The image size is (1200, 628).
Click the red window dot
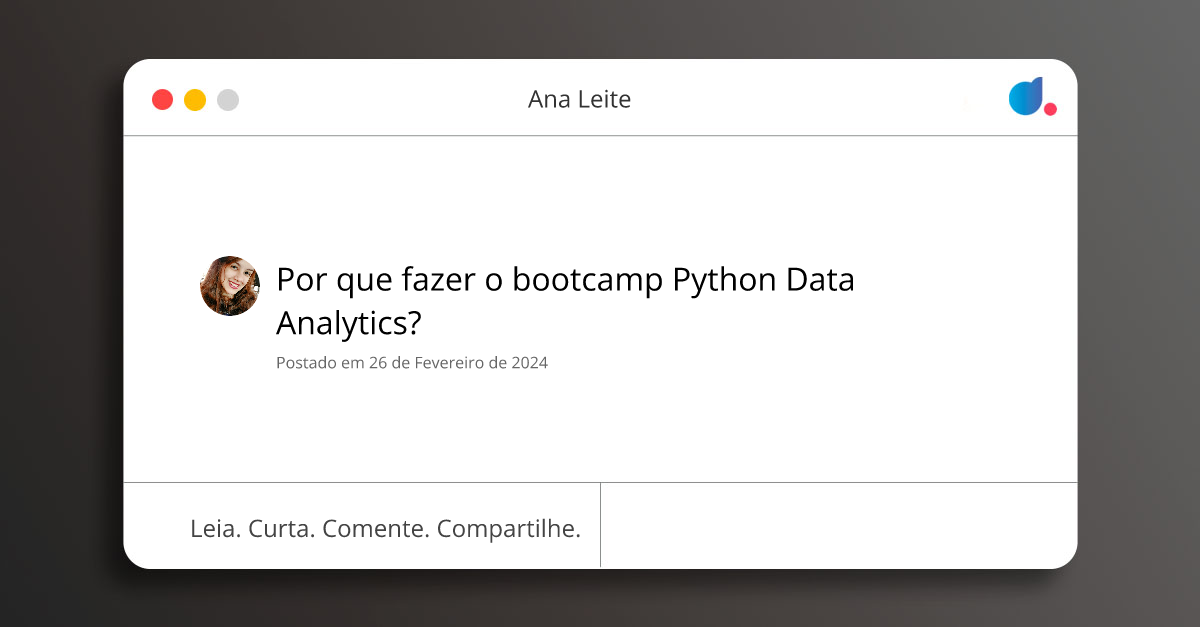[162, 100]
